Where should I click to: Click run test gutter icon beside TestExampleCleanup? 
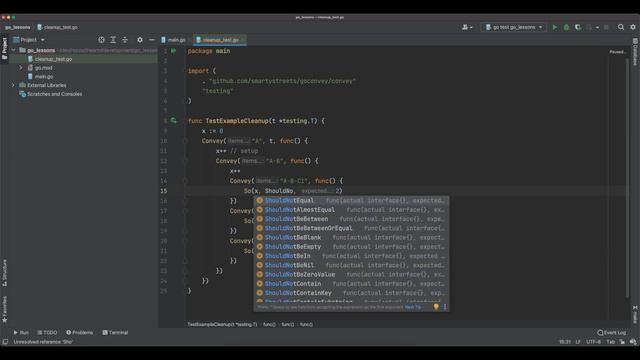click(x=173, y=121)
